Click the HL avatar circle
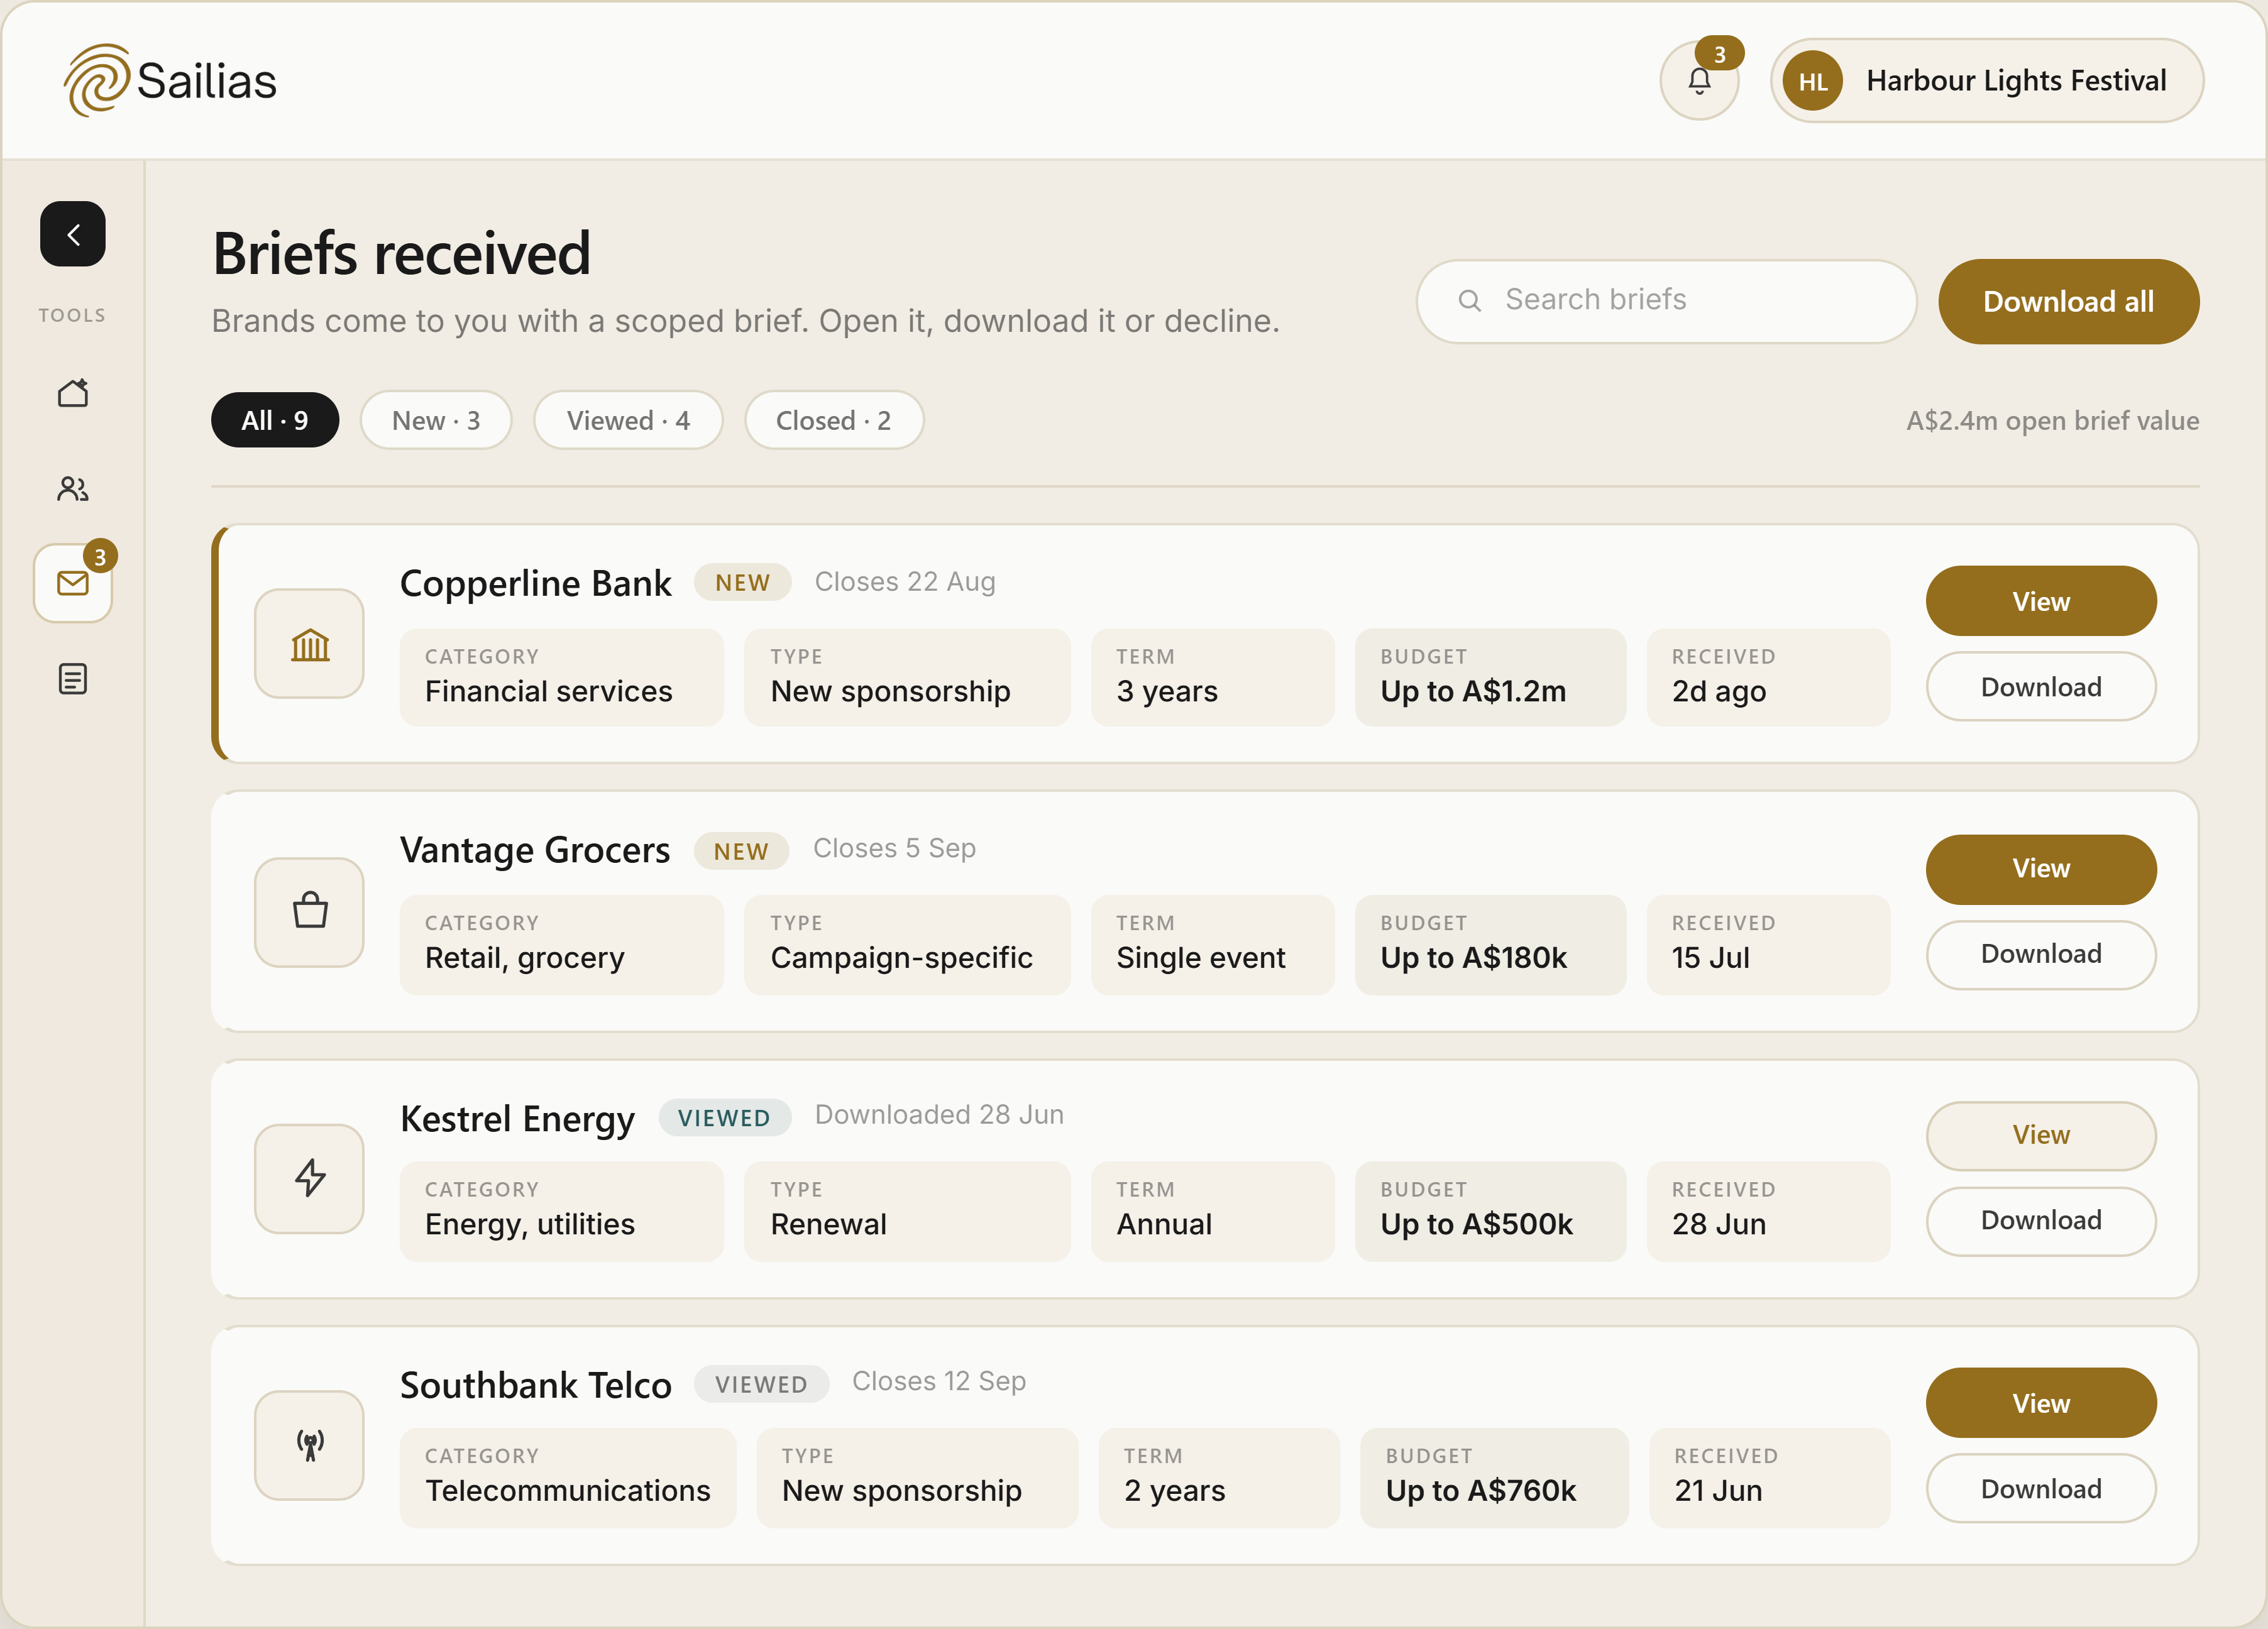 point(1813,81)
